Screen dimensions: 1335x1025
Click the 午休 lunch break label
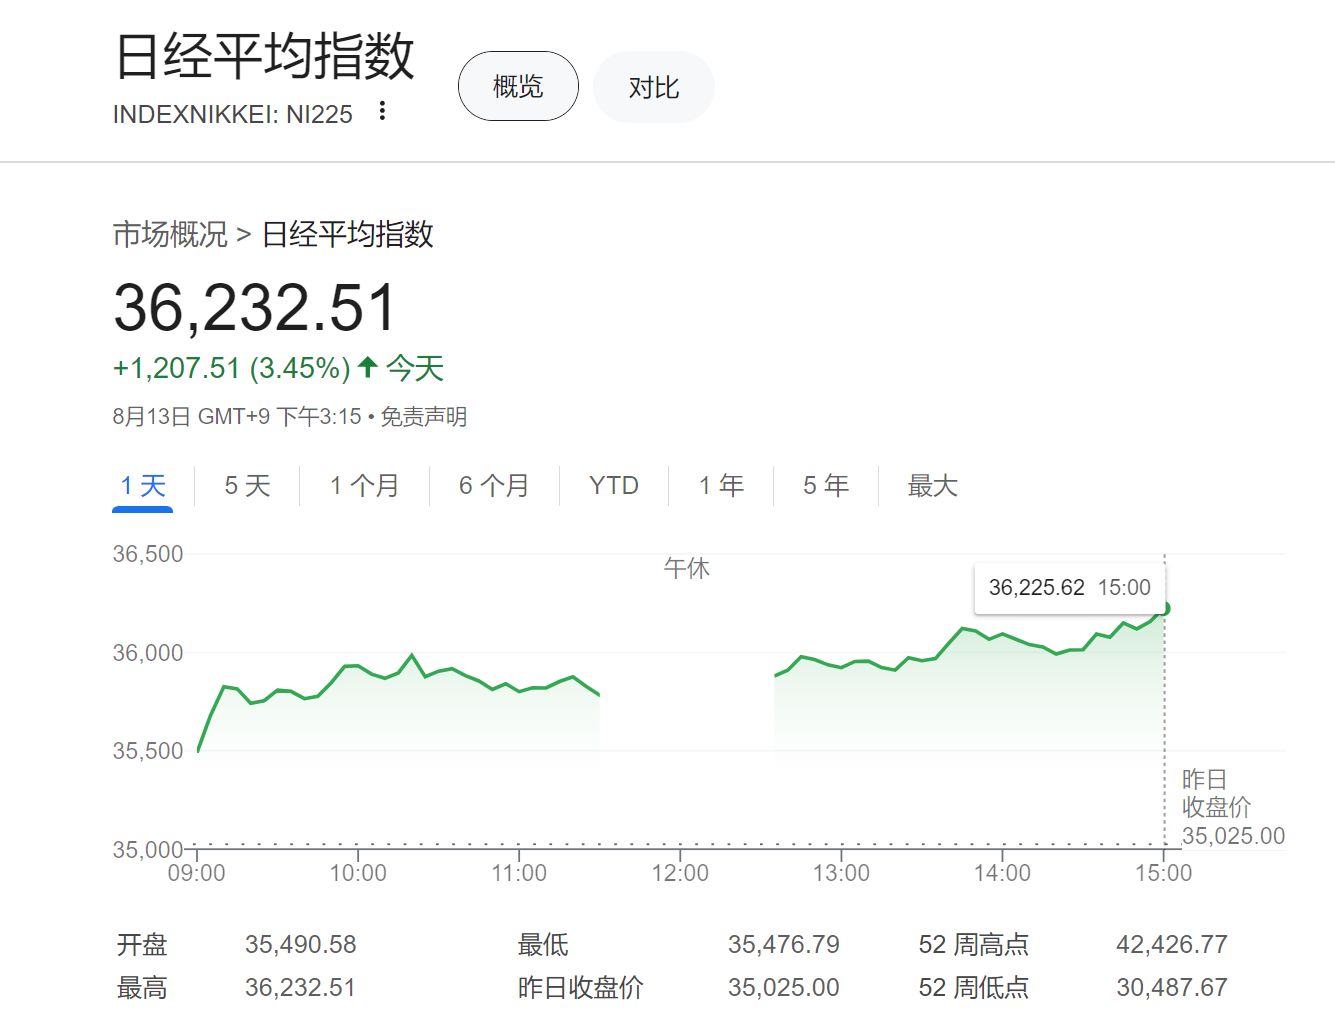[x=687, y=568]
